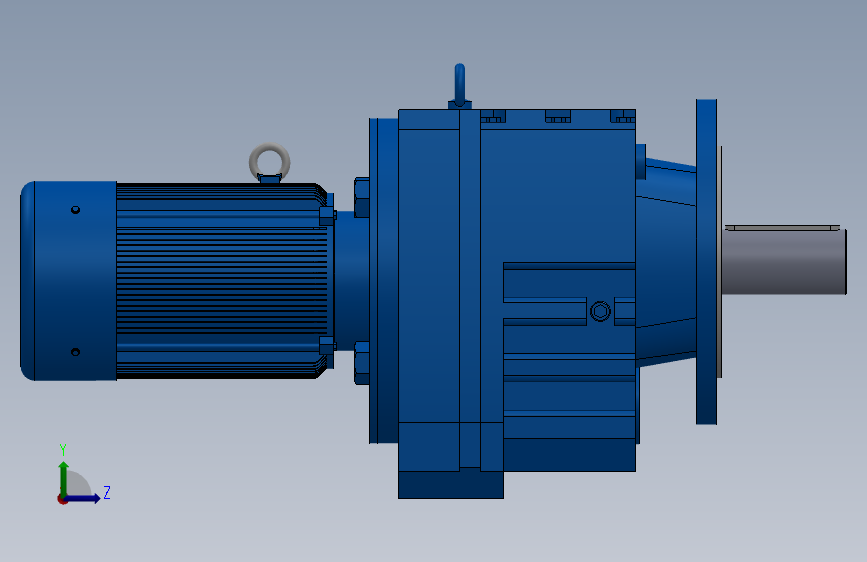Click the blue Z axis arrow of the triad

83,498
